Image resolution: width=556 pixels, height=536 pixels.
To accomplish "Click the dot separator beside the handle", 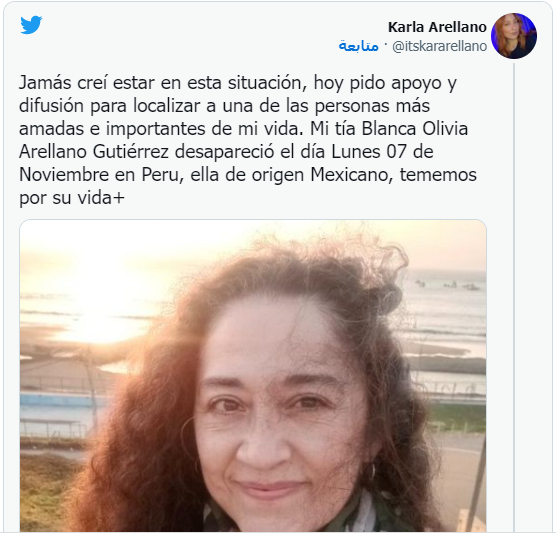I will (x=386, y=45).
